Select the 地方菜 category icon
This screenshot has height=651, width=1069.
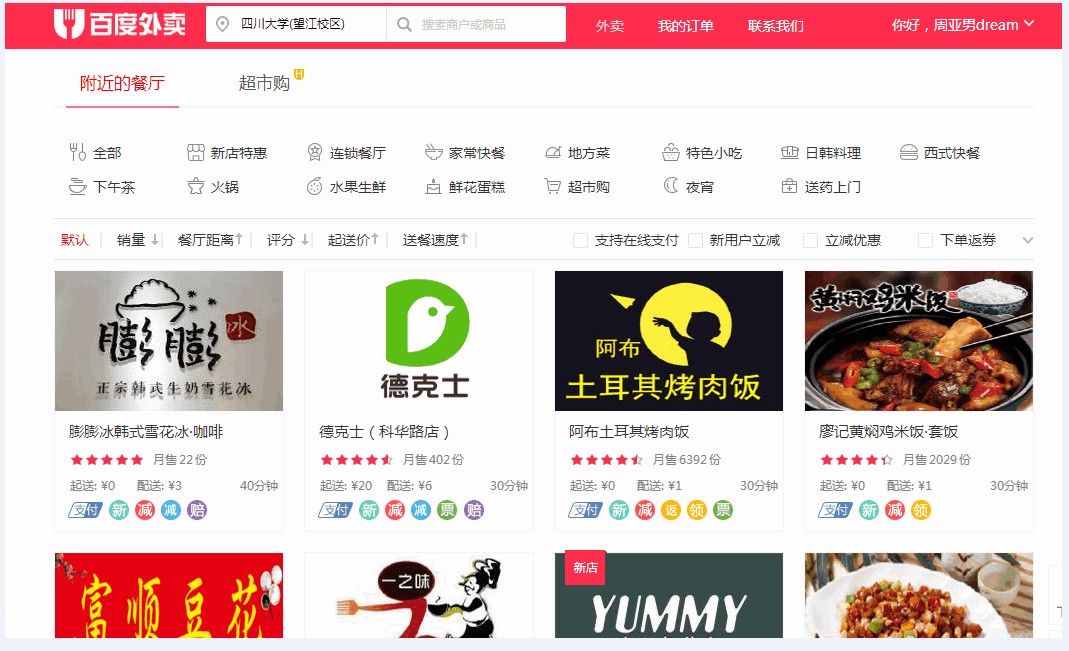pyautogui.click(x=553, y=153)
